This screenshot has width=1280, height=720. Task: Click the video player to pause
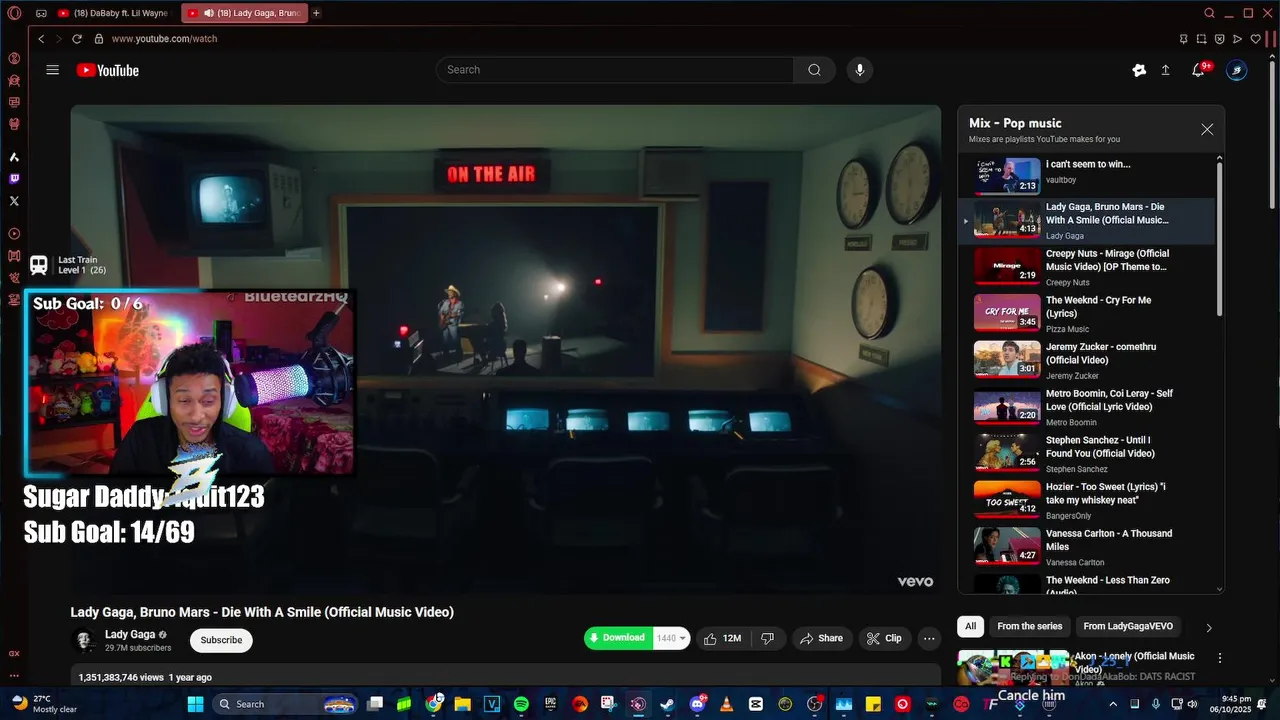(x=505, y=350)
